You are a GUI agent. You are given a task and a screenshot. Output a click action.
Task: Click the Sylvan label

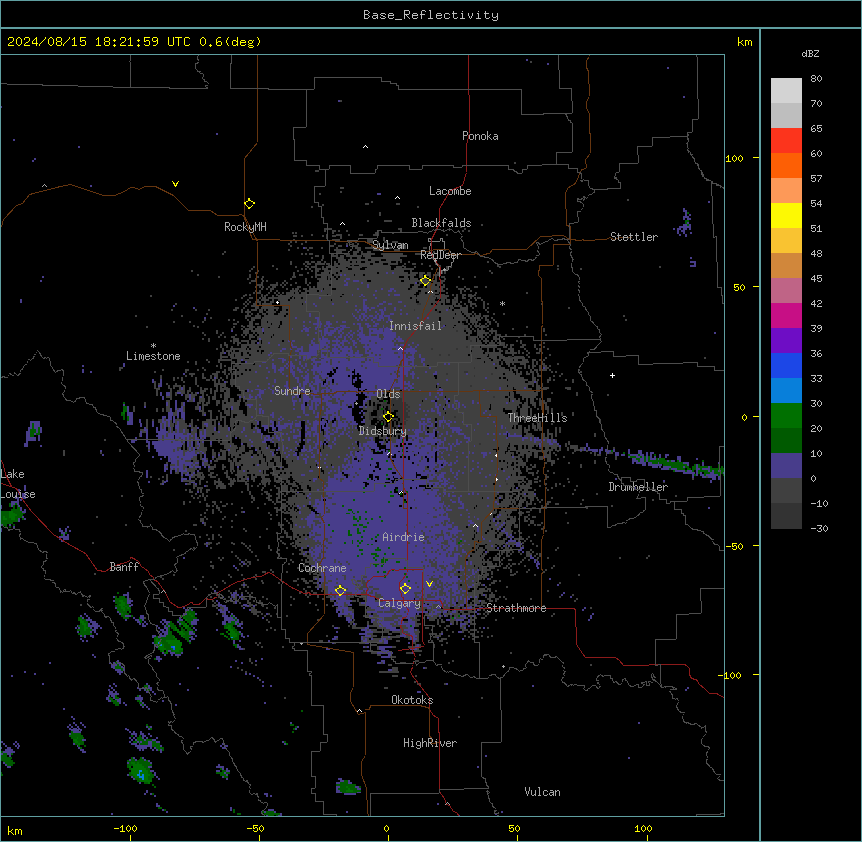pyautogui.click(x=390, y=245)
